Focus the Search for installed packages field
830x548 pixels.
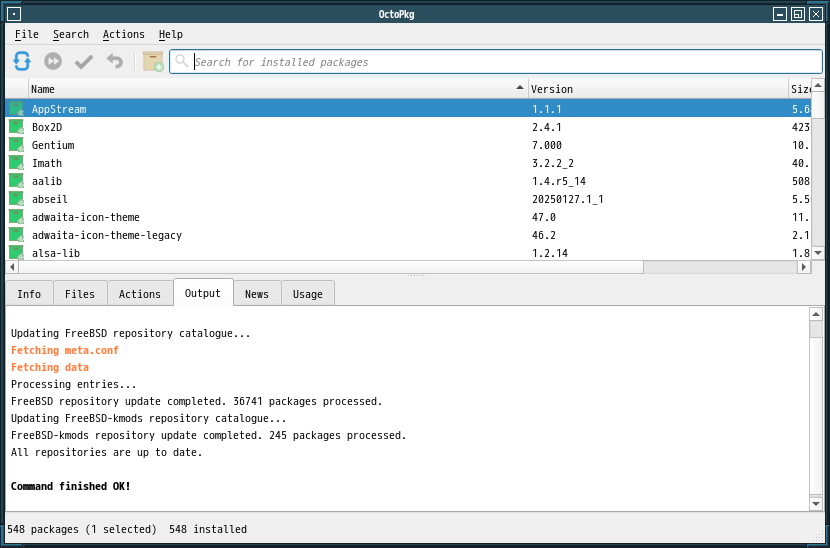pos(496,61)
